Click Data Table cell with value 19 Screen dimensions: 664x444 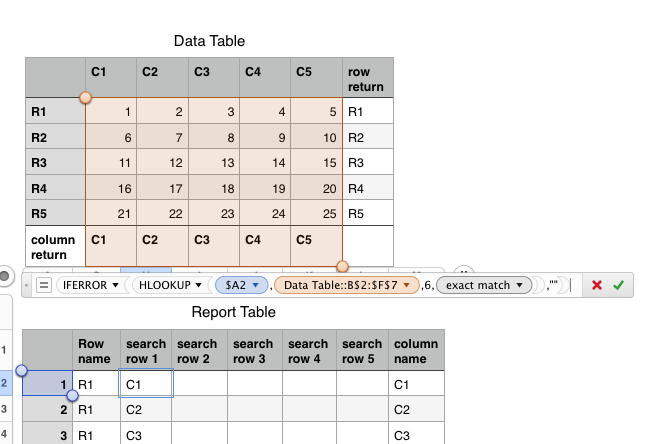(x=265, y=187)
